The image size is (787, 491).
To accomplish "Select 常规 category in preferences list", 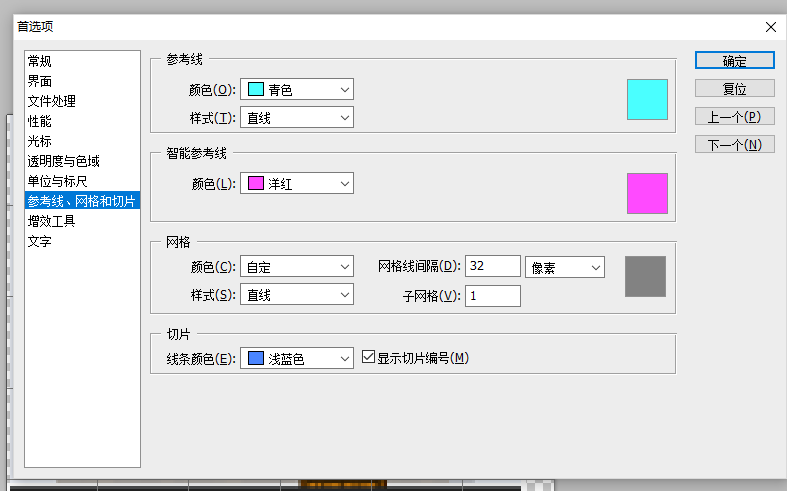I will [82, 61].
